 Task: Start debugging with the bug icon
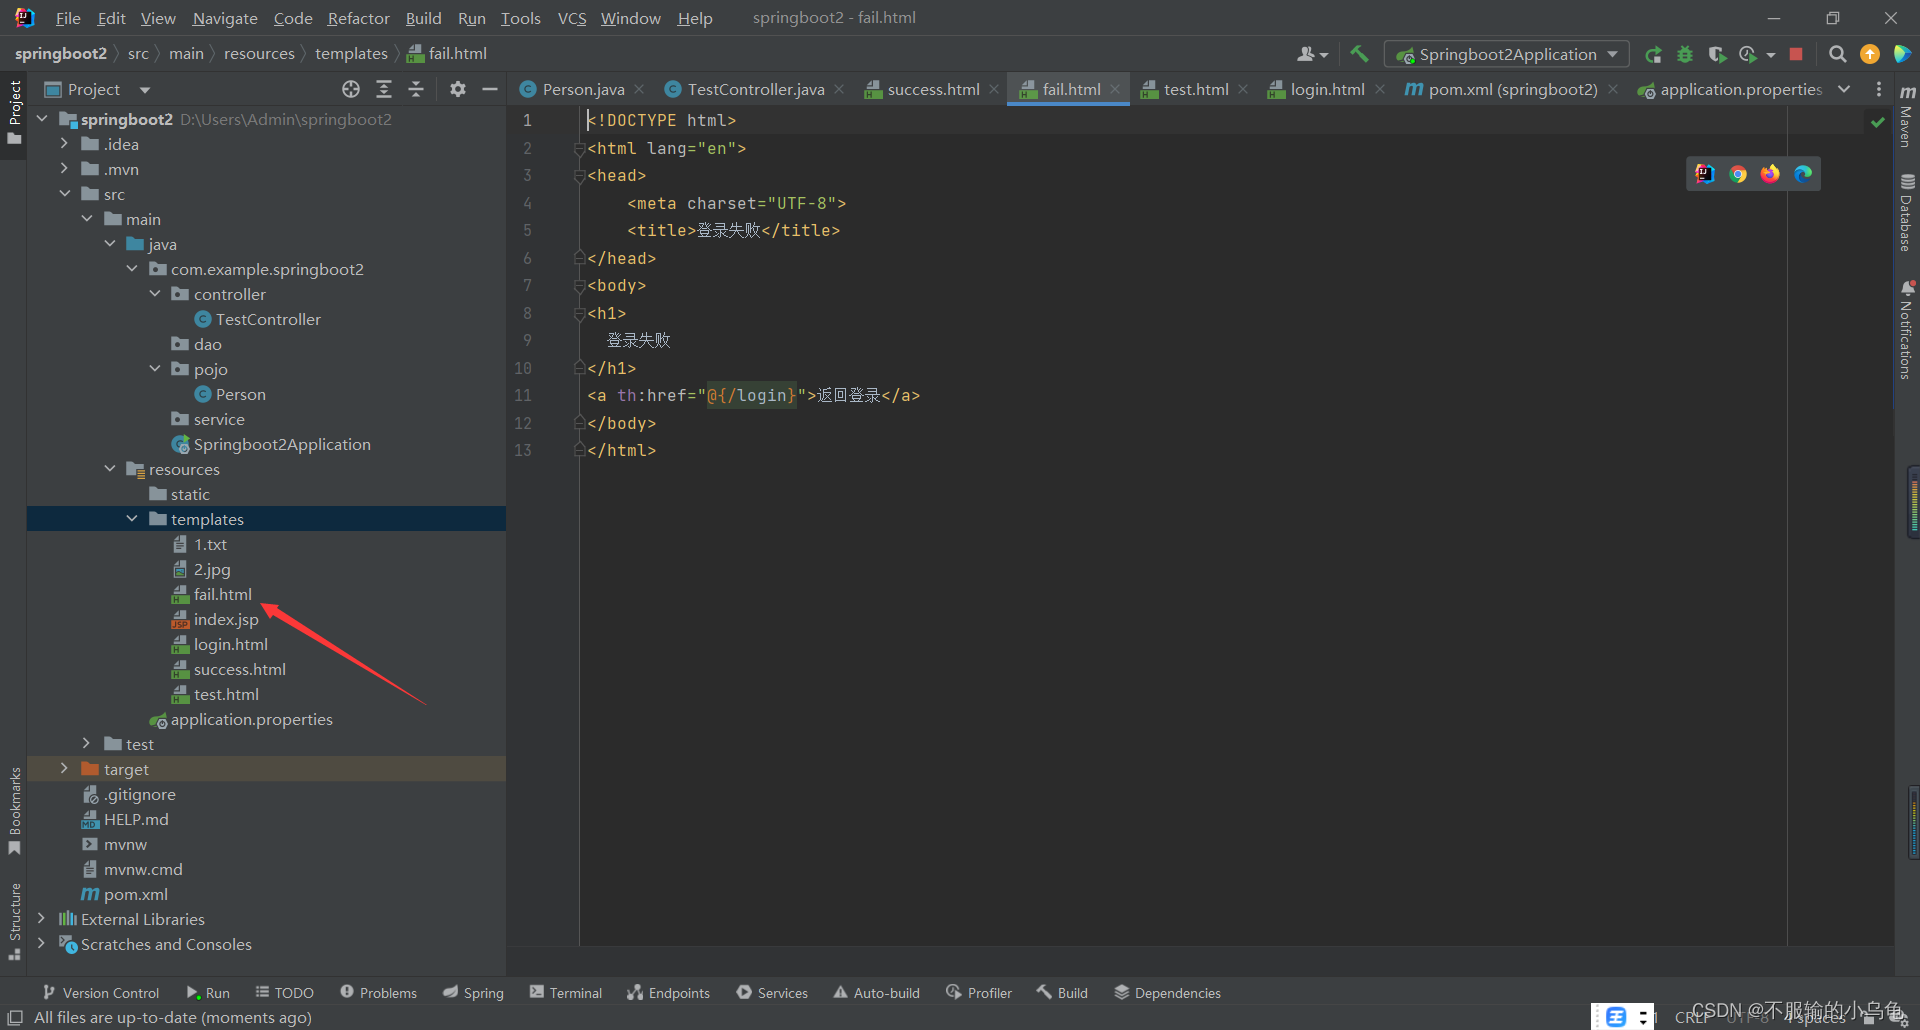[x=1685, y=54]
